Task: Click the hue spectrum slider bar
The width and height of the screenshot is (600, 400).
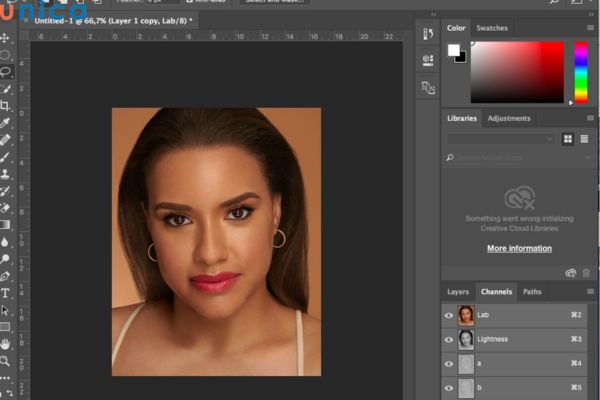Action: pyautogui.click(x=580, y=72)
